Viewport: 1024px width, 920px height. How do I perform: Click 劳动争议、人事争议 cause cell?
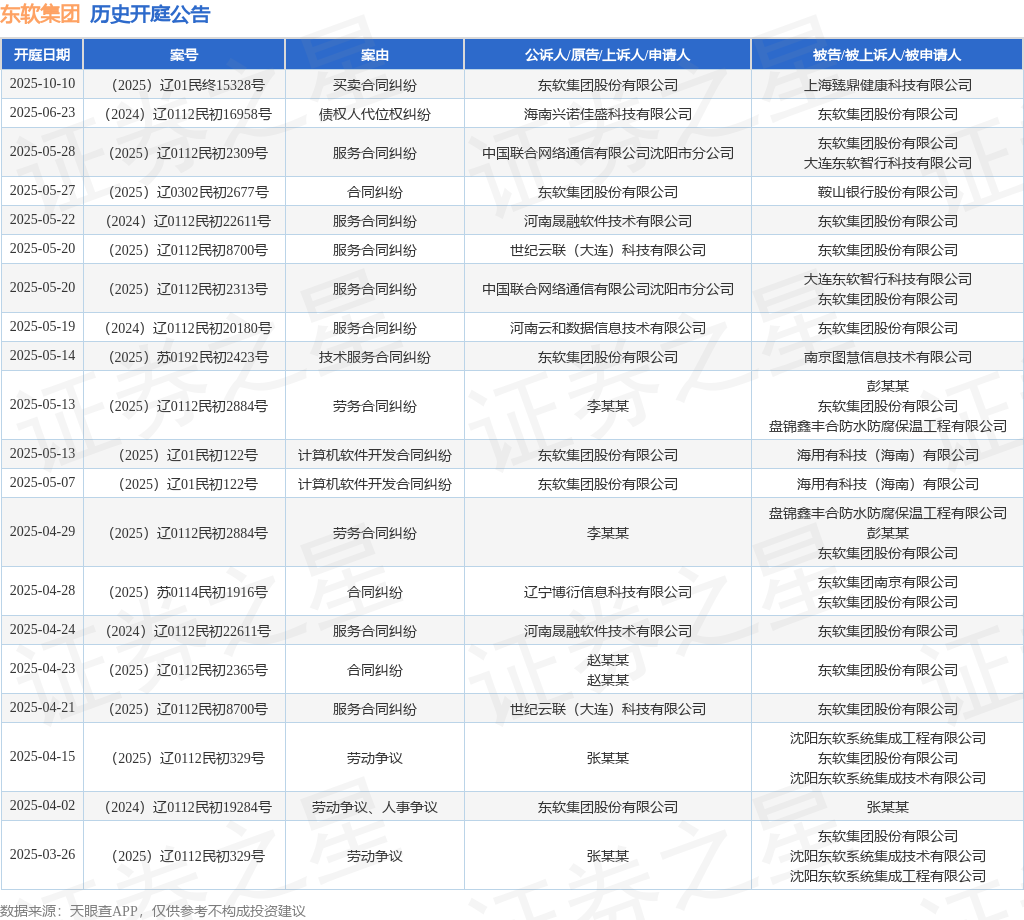375,808
